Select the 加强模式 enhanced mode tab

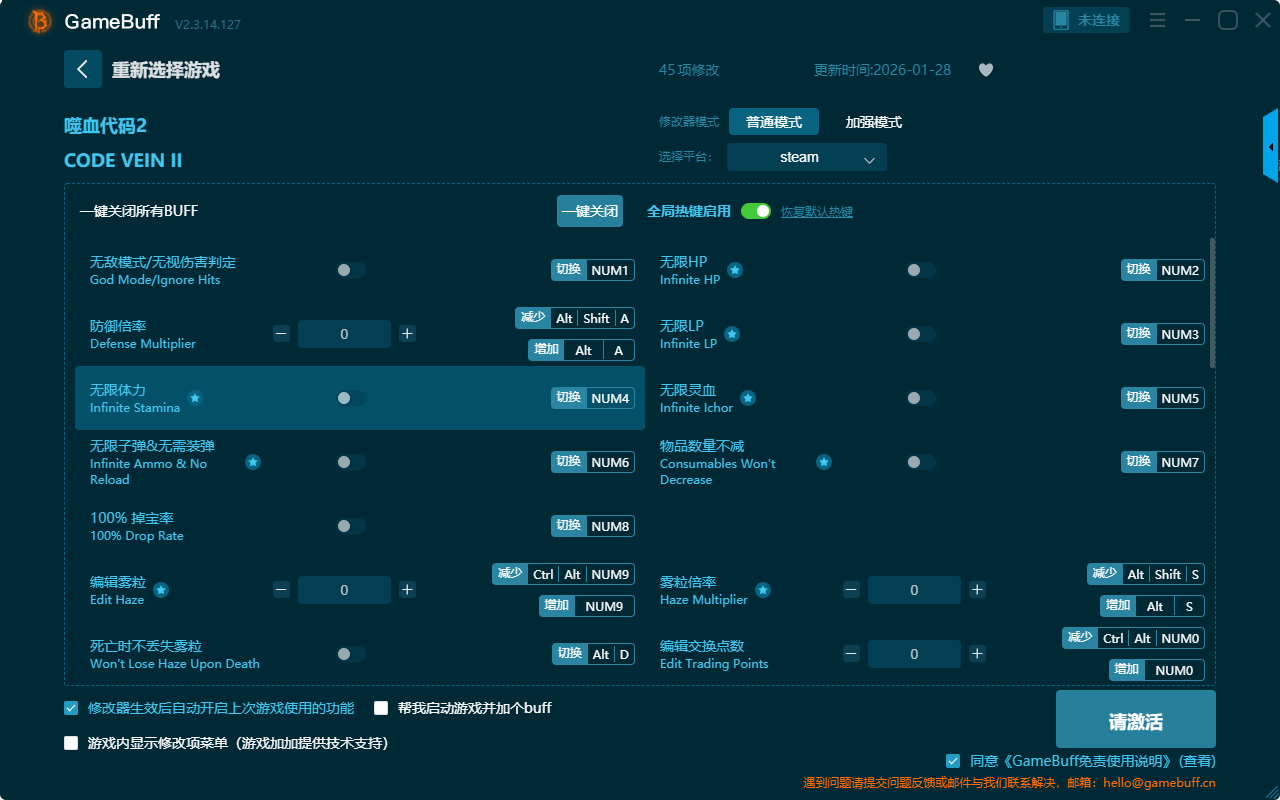tap(873, 122)
